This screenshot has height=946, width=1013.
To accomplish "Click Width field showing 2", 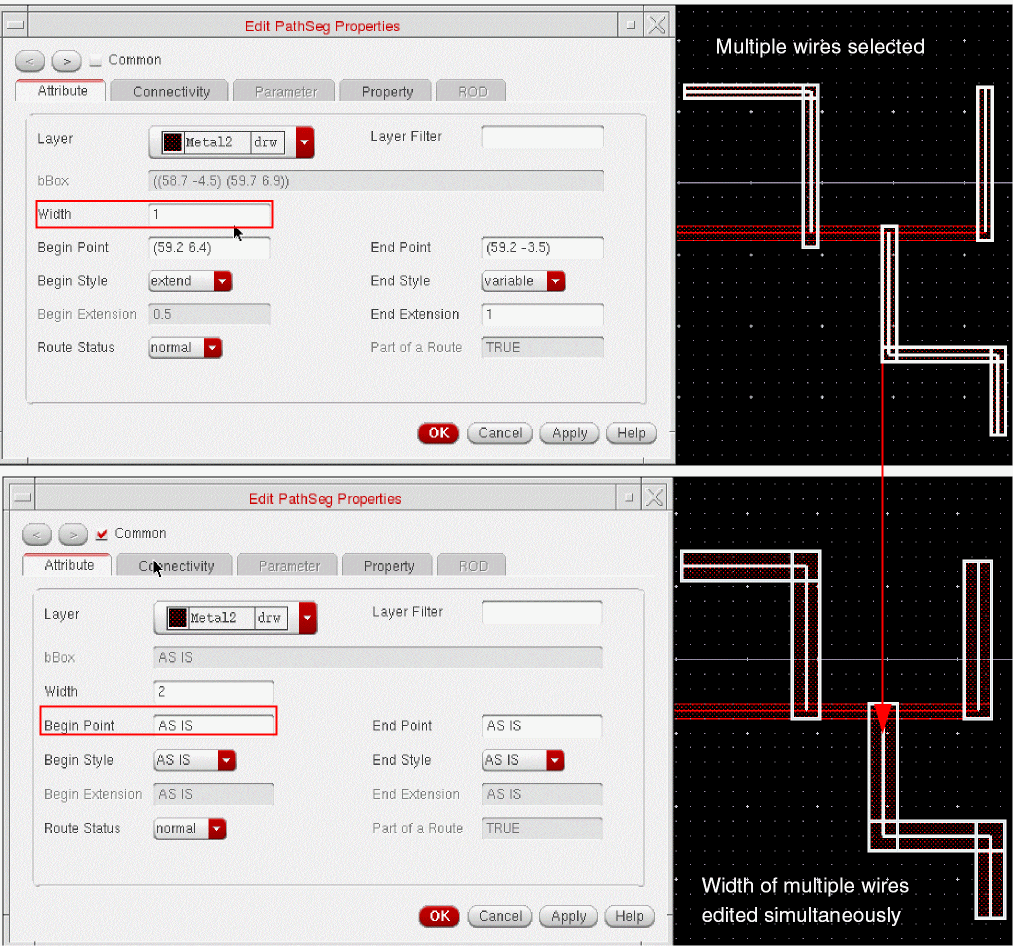I will tap(213, 691).
